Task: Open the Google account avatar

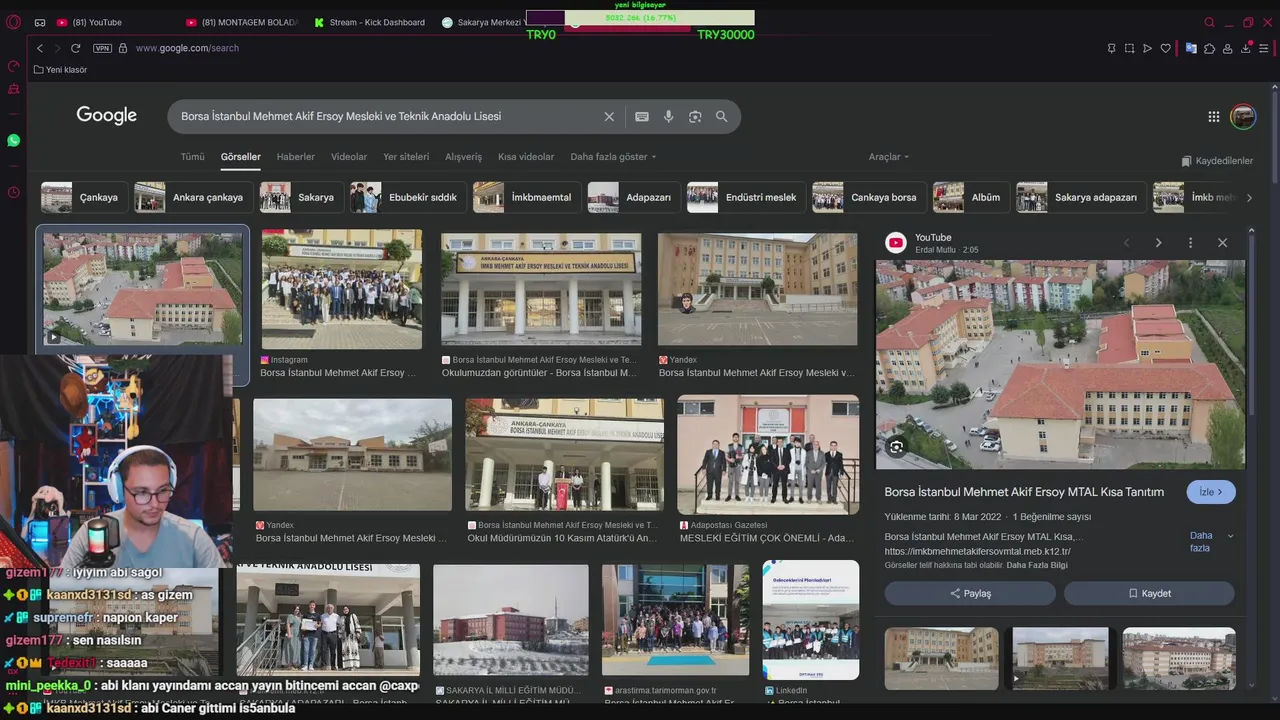Action: (x=1243, y=117)
